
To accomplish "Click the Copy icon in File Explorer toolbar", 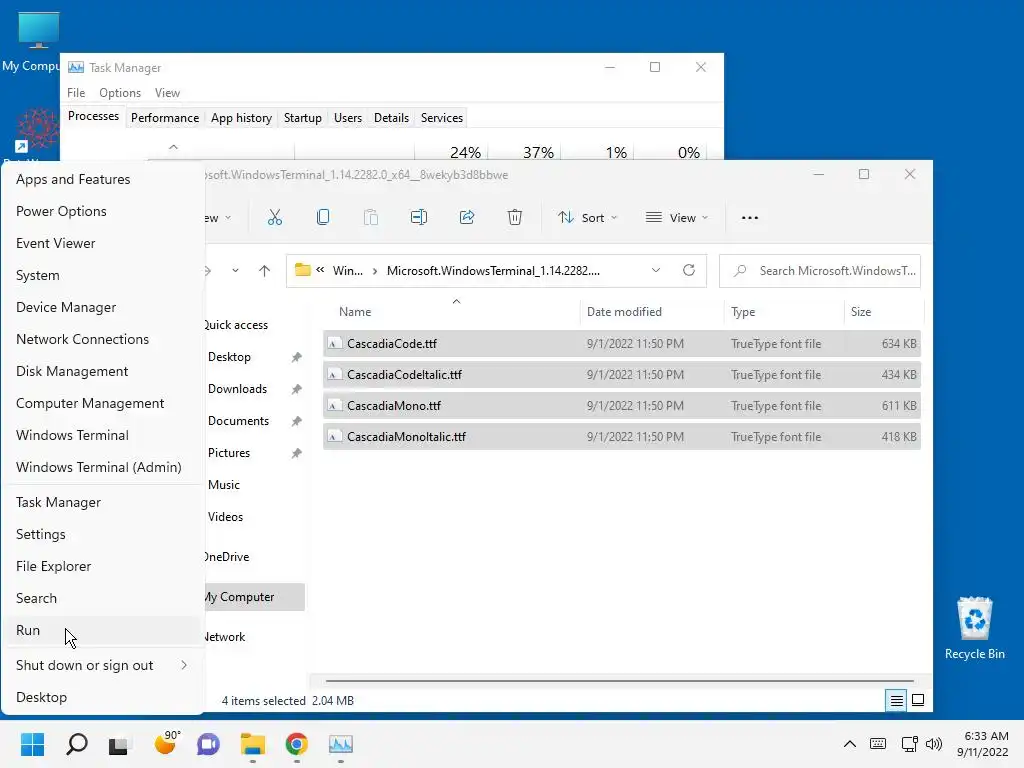I will coord(323,217).
